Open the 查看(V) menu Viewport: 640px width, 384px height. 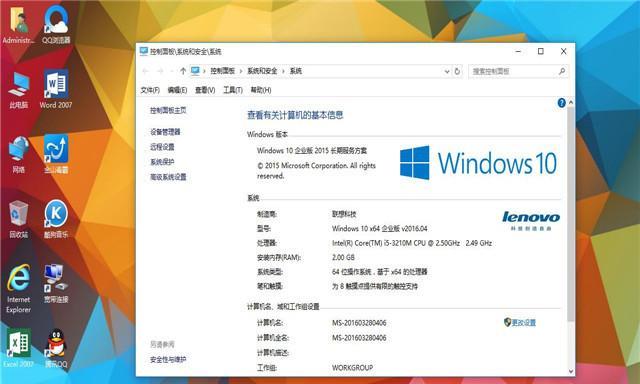tap(205, 90)
